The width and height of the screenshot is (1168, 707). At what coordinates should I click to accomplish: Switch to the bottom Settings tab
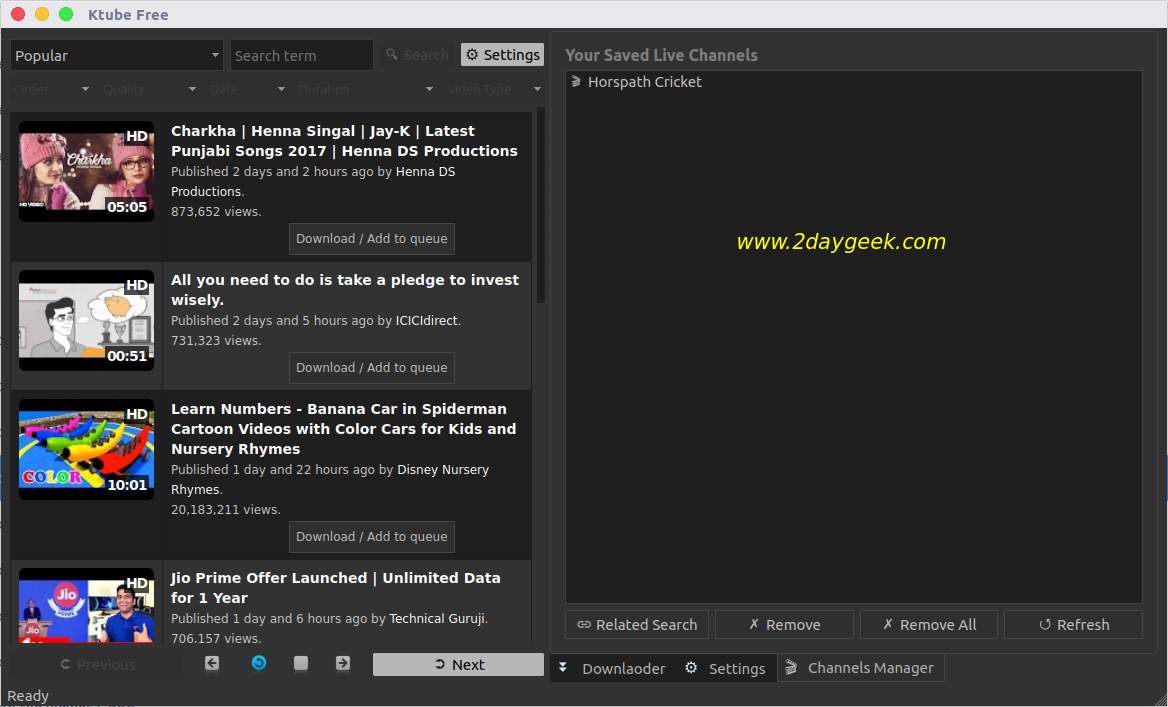(726, 668)
